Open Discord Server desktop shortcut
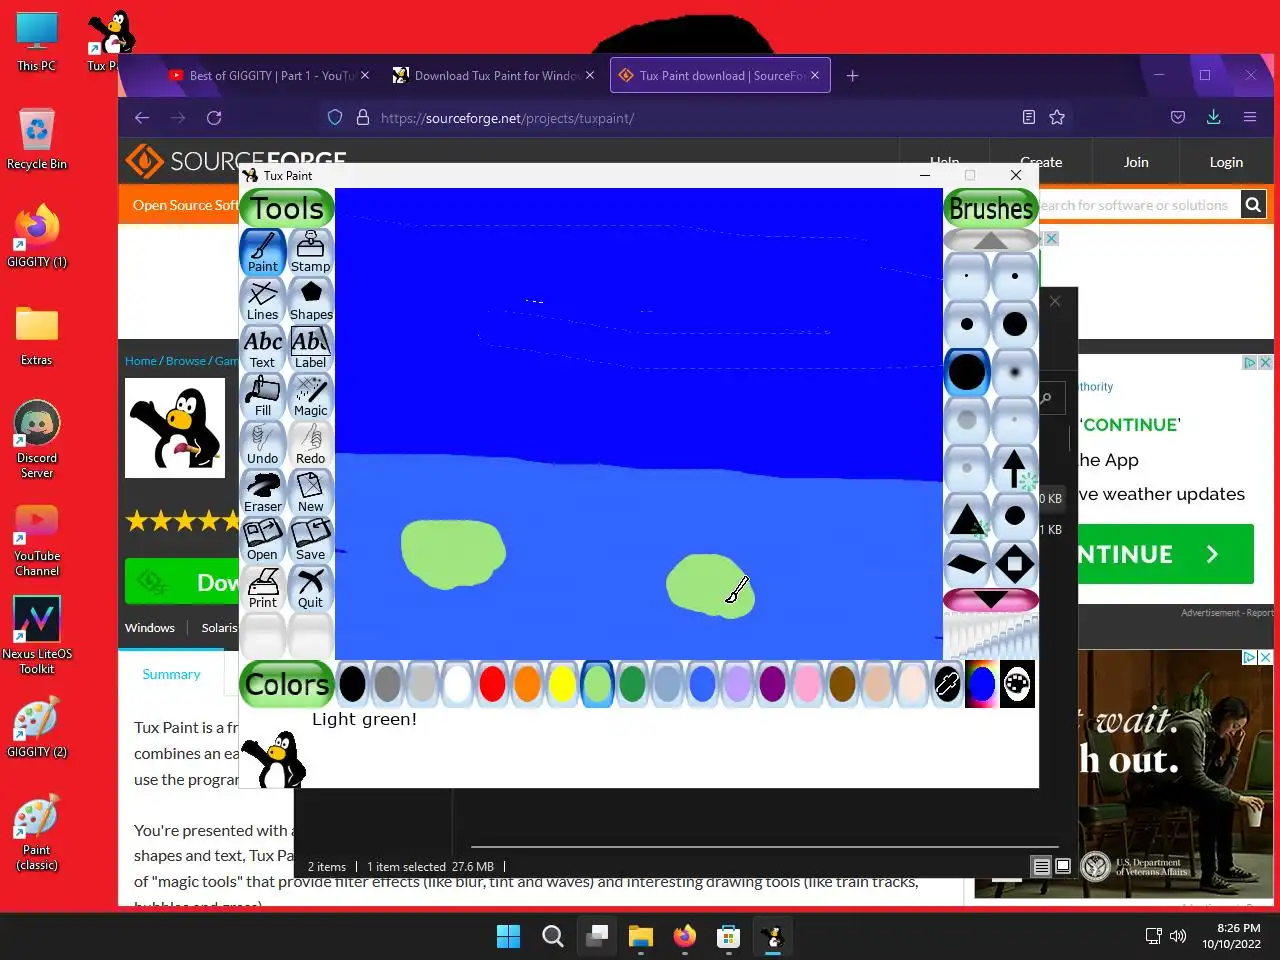 pos(37,440)
